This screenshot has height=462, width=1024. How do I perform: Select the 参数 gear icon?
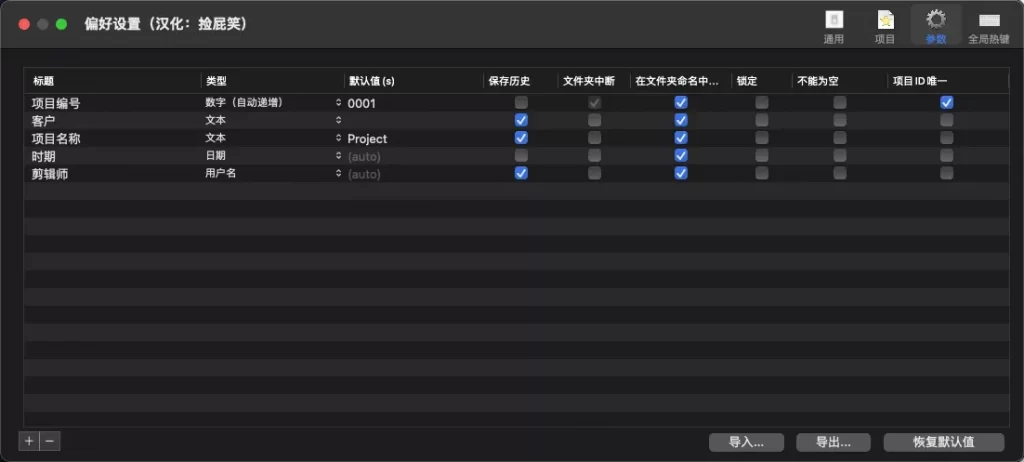(x=936, y=20)
